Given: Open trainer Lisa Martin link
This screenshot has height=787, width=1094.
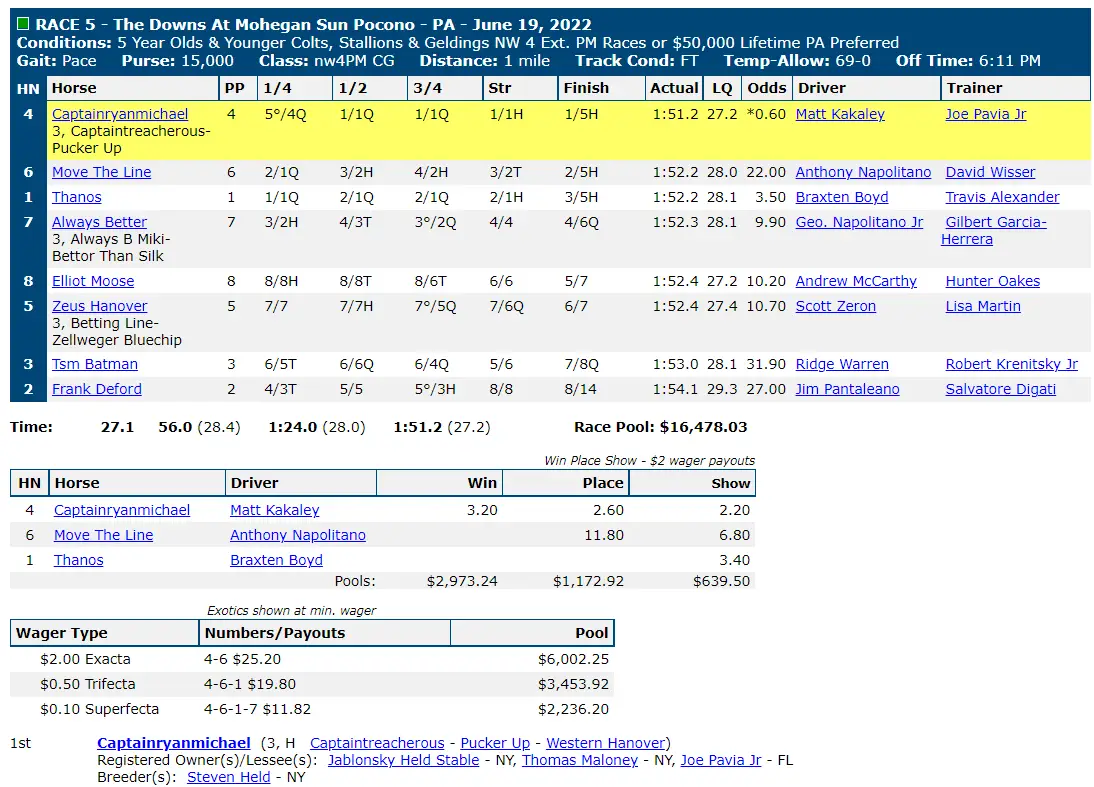Looking at the screenshot, I should (x=983, y=306).
